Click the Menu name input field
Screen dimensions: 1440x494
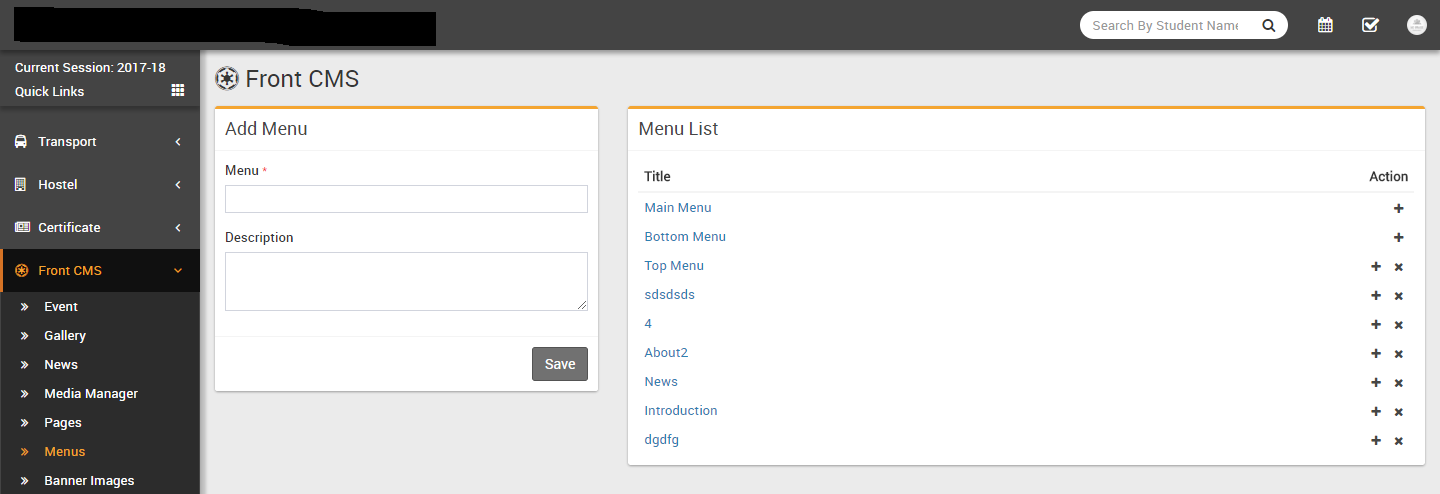click(406, 199)
